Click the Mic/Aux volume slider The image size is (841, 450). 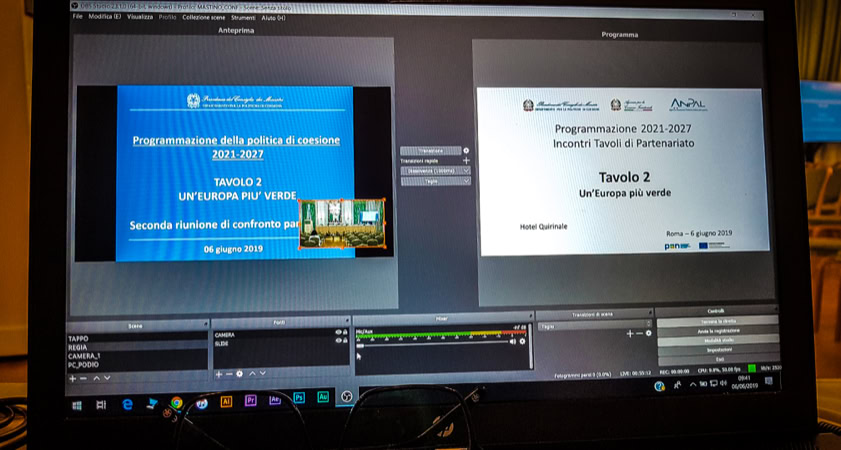(x=430, y=342)
